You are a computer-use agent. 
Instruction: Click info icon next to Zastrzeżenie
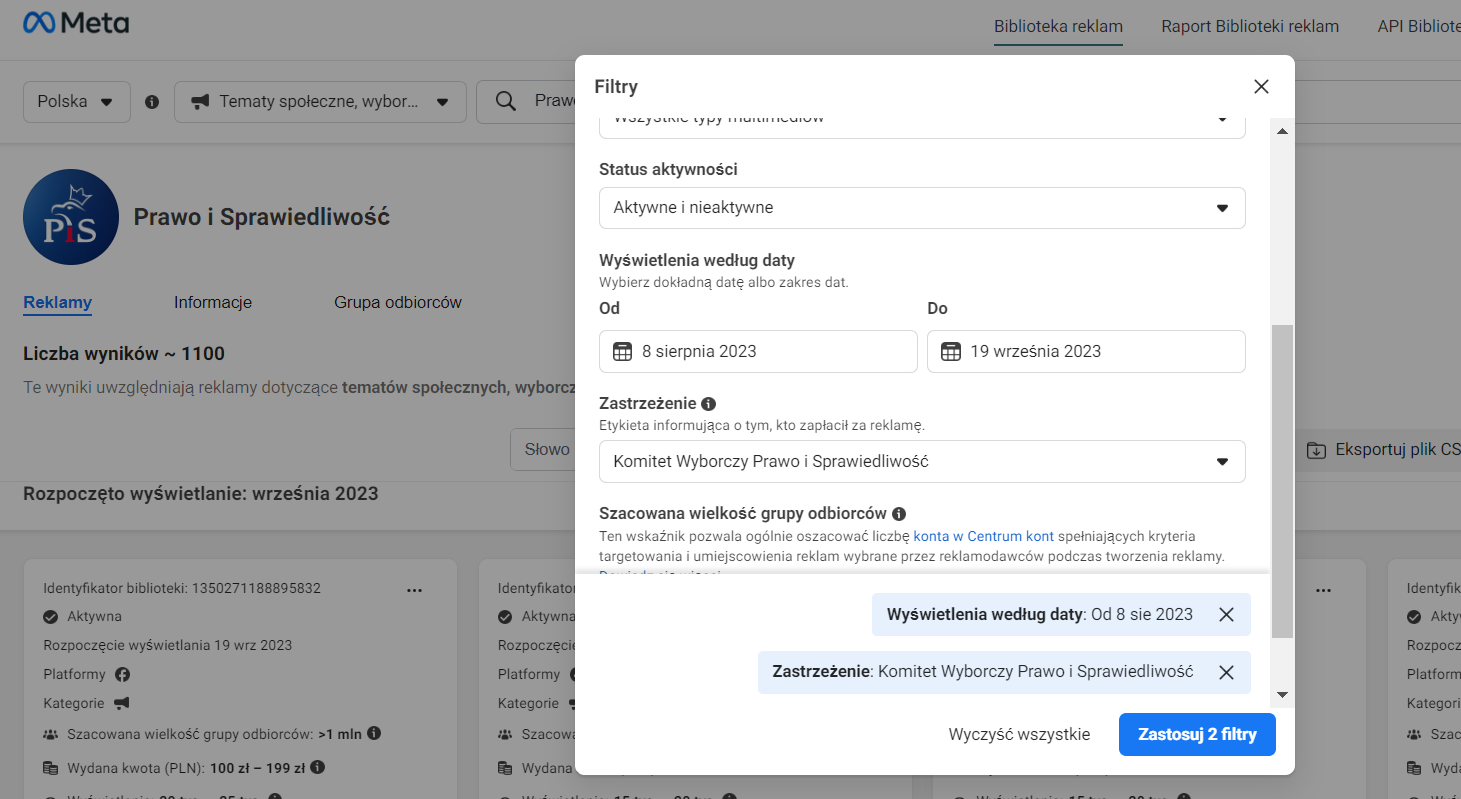click(x=709, y=404)
